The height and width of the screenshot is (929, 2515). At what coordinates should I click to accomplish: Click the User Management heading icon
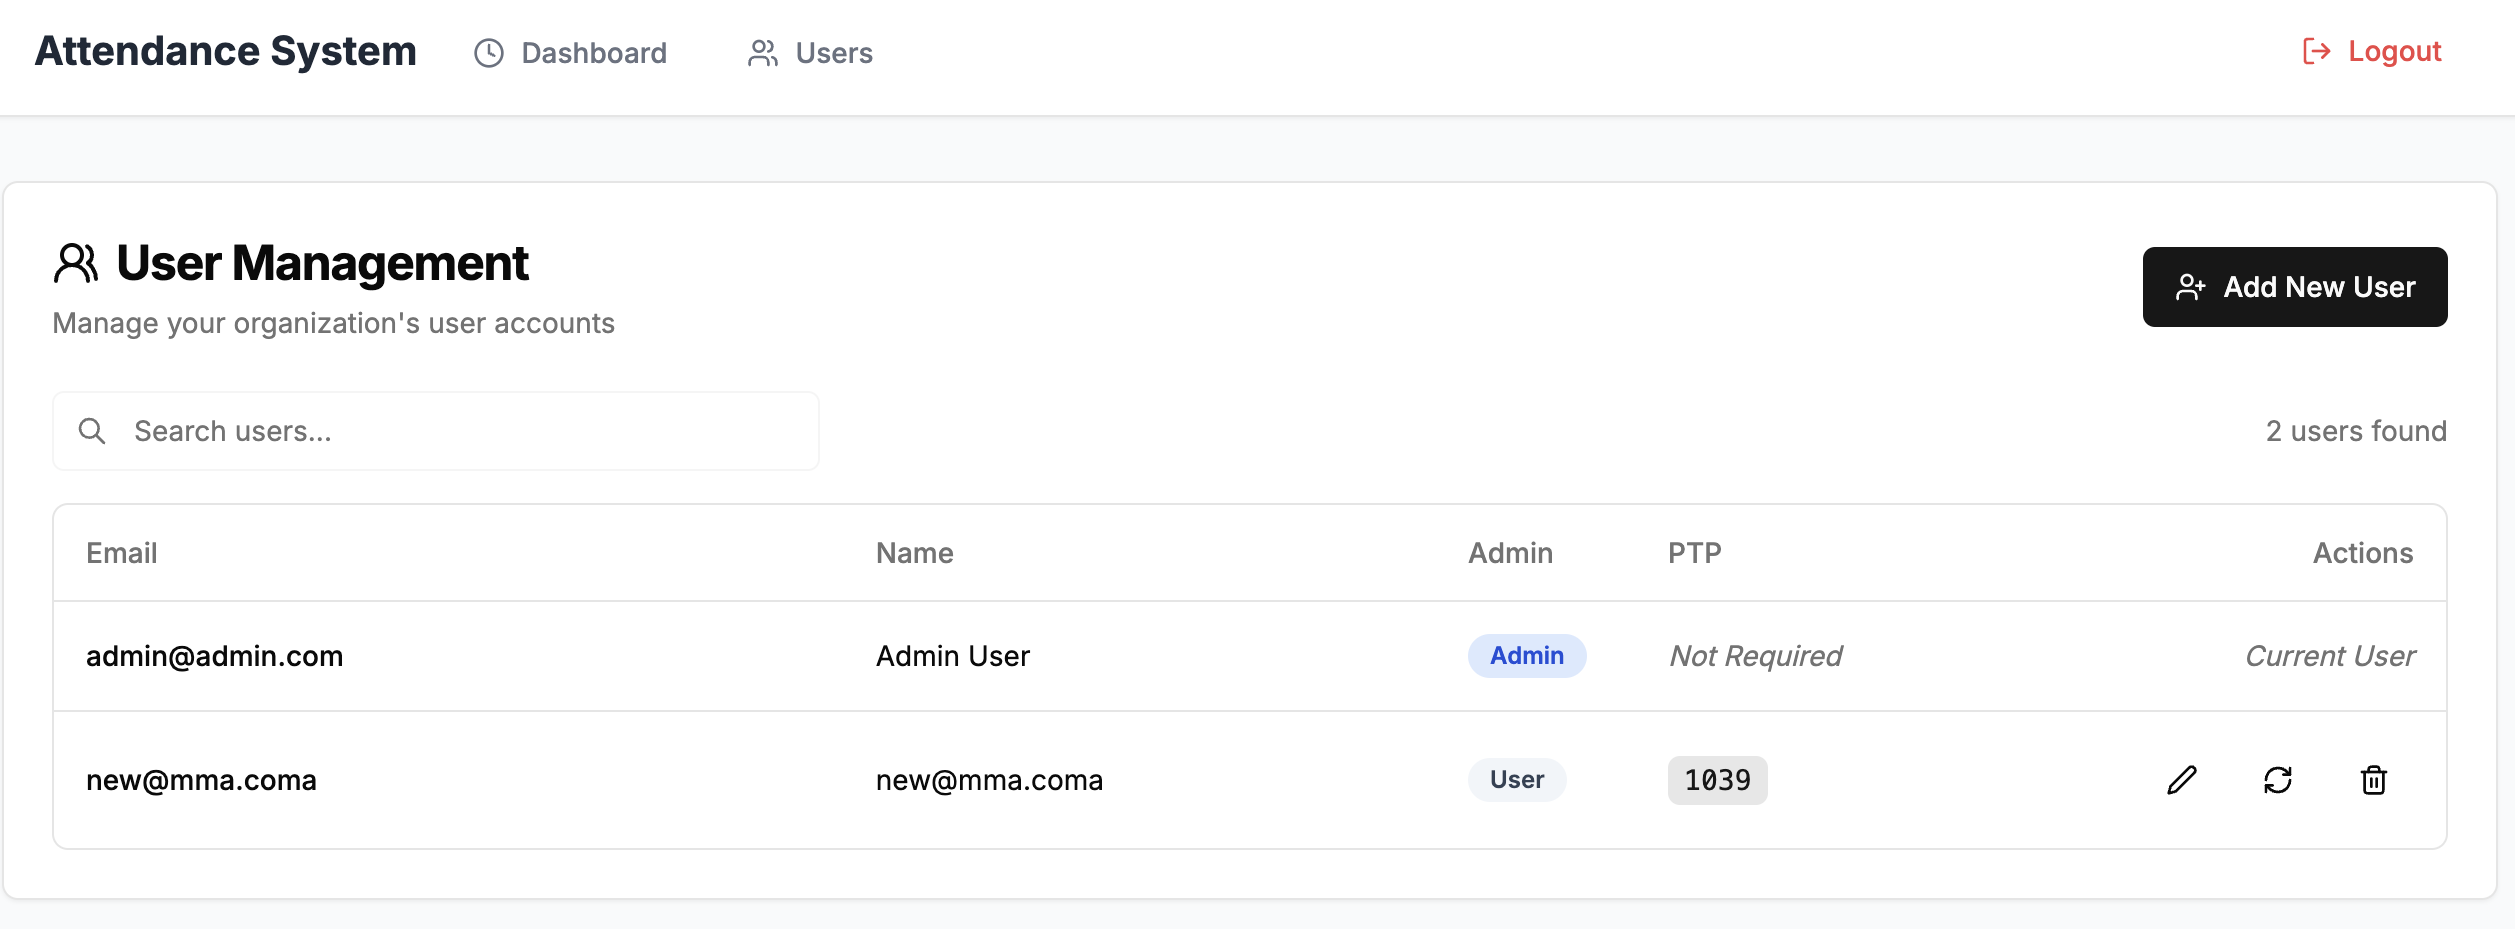point(76,264)
